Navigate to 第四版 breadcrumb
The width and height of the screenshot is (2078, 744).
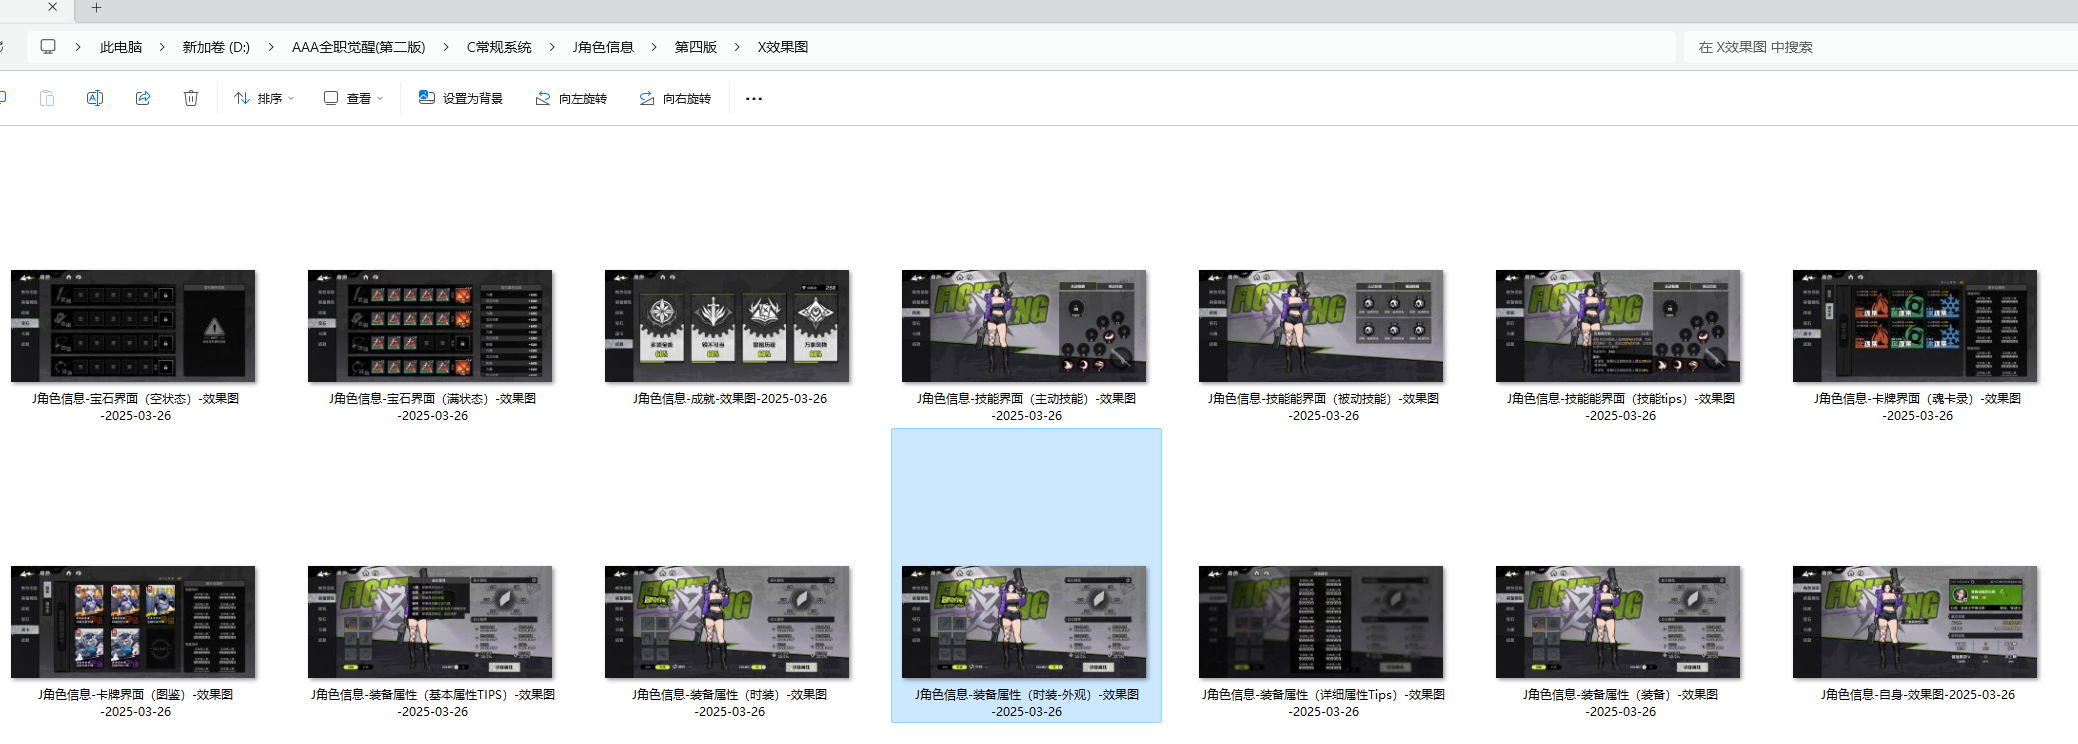[x=696, y=47]
